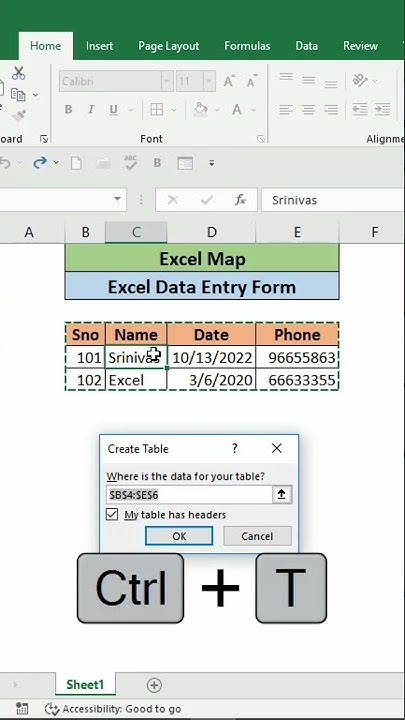The image size is (405, 720).
Task: Click Insert Function fx icon
Action: click(x=240, y=200)
